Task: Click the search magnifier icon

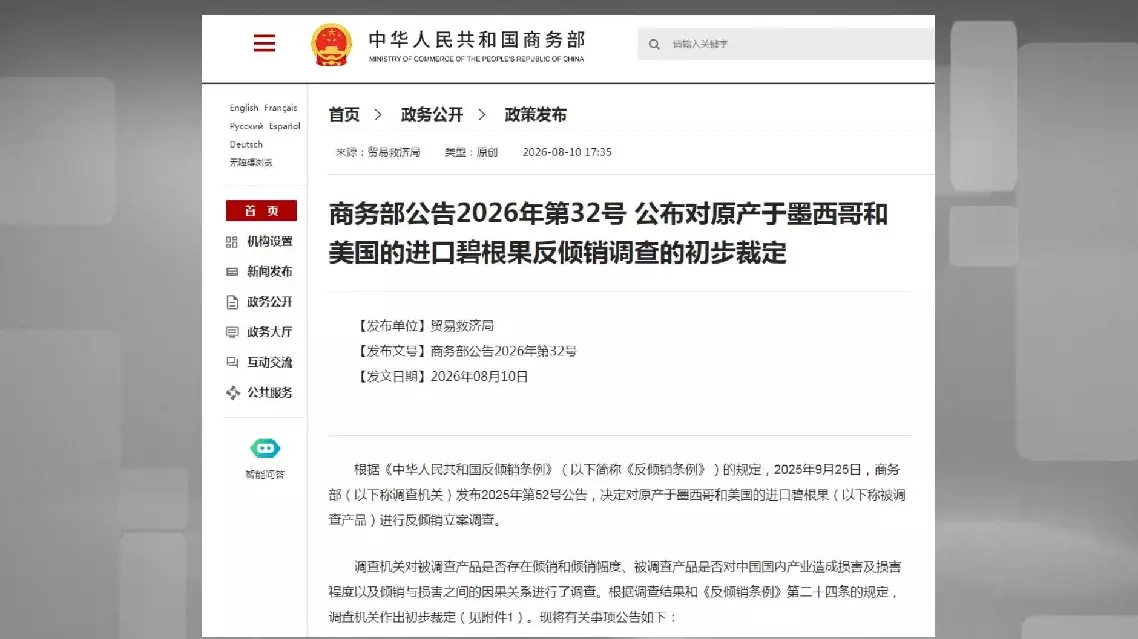Action: (x=654, y=44)
